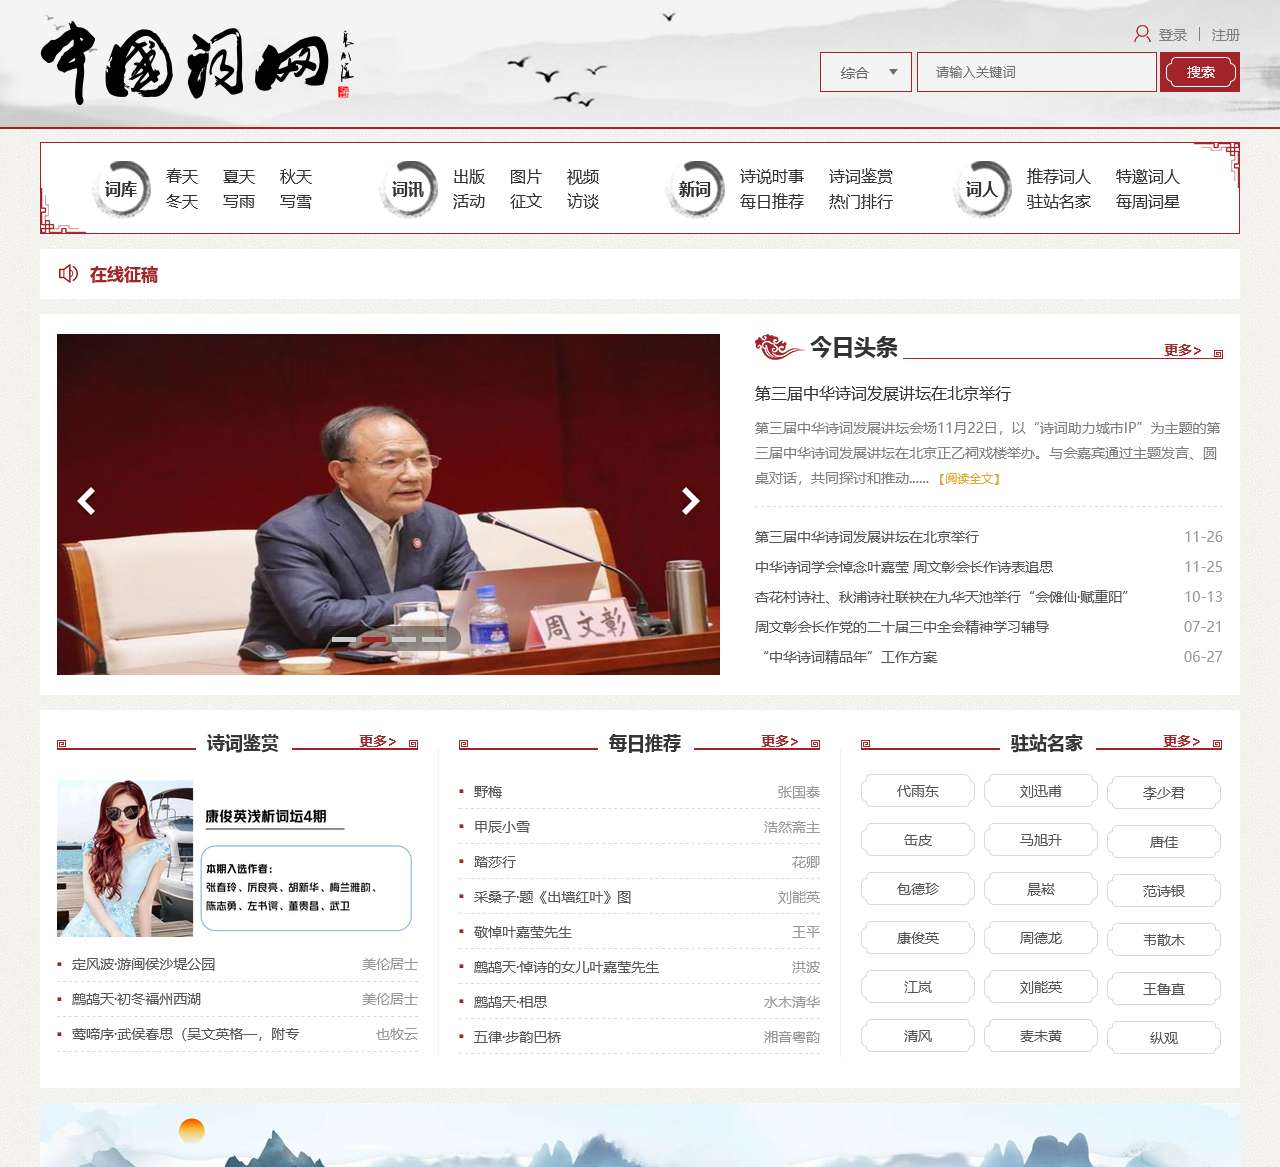Click the red 搜索 search button
This screenshot has width=1280, height=1167.
(1200, 72)
